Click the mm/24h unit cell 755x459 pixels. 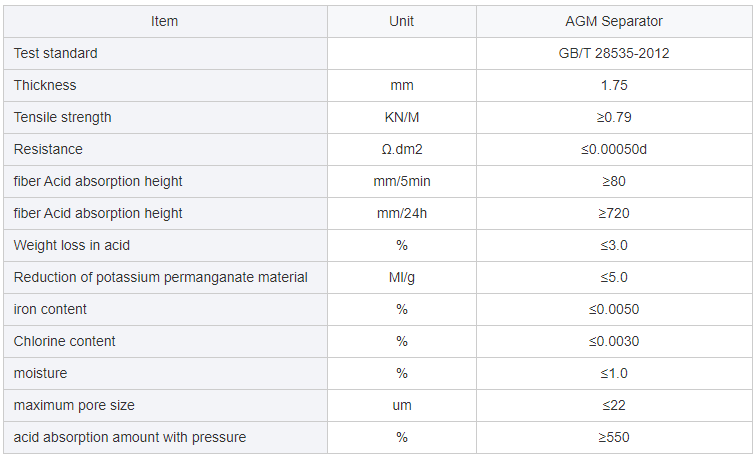point(401,213)
